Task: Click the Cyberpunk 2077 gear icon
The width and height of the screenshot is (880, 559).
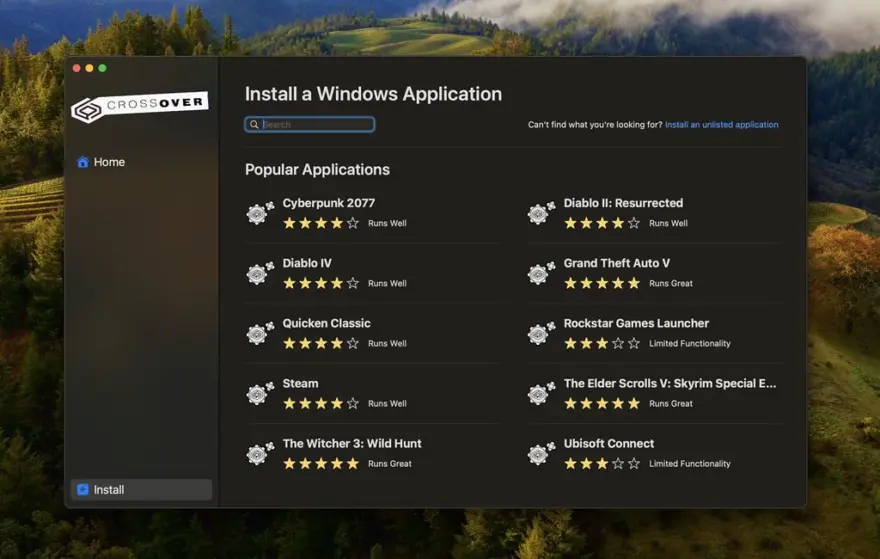Action: pos(260,213)
